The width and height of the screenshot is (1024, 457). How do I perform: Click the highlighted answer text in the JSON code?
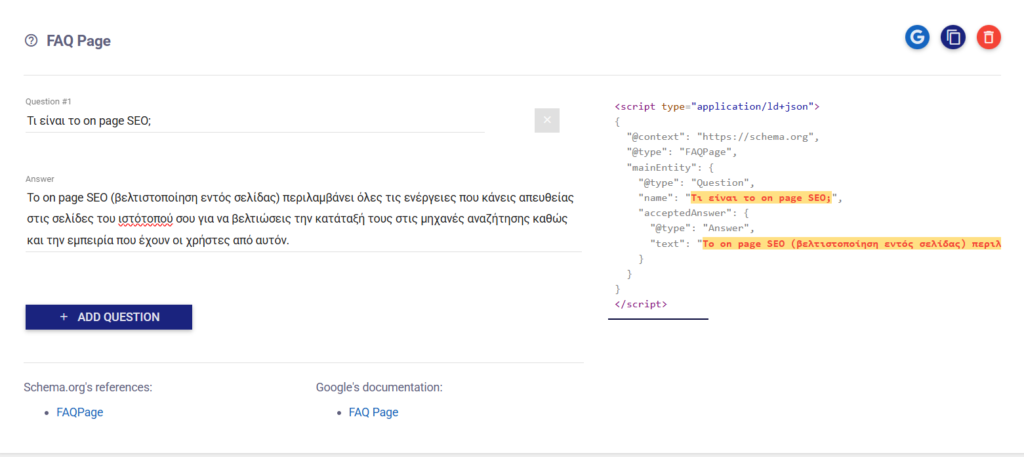[x=852, y=244]
